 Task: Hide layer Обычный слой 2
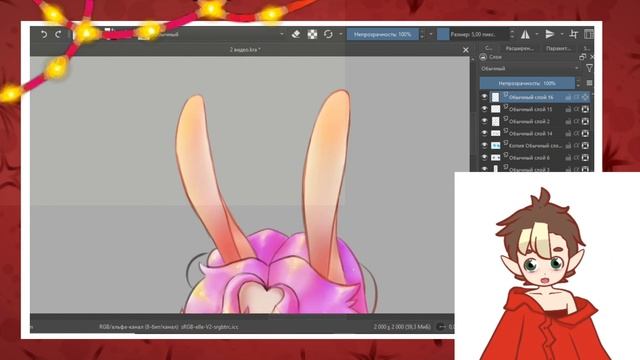tap(484, 121)
